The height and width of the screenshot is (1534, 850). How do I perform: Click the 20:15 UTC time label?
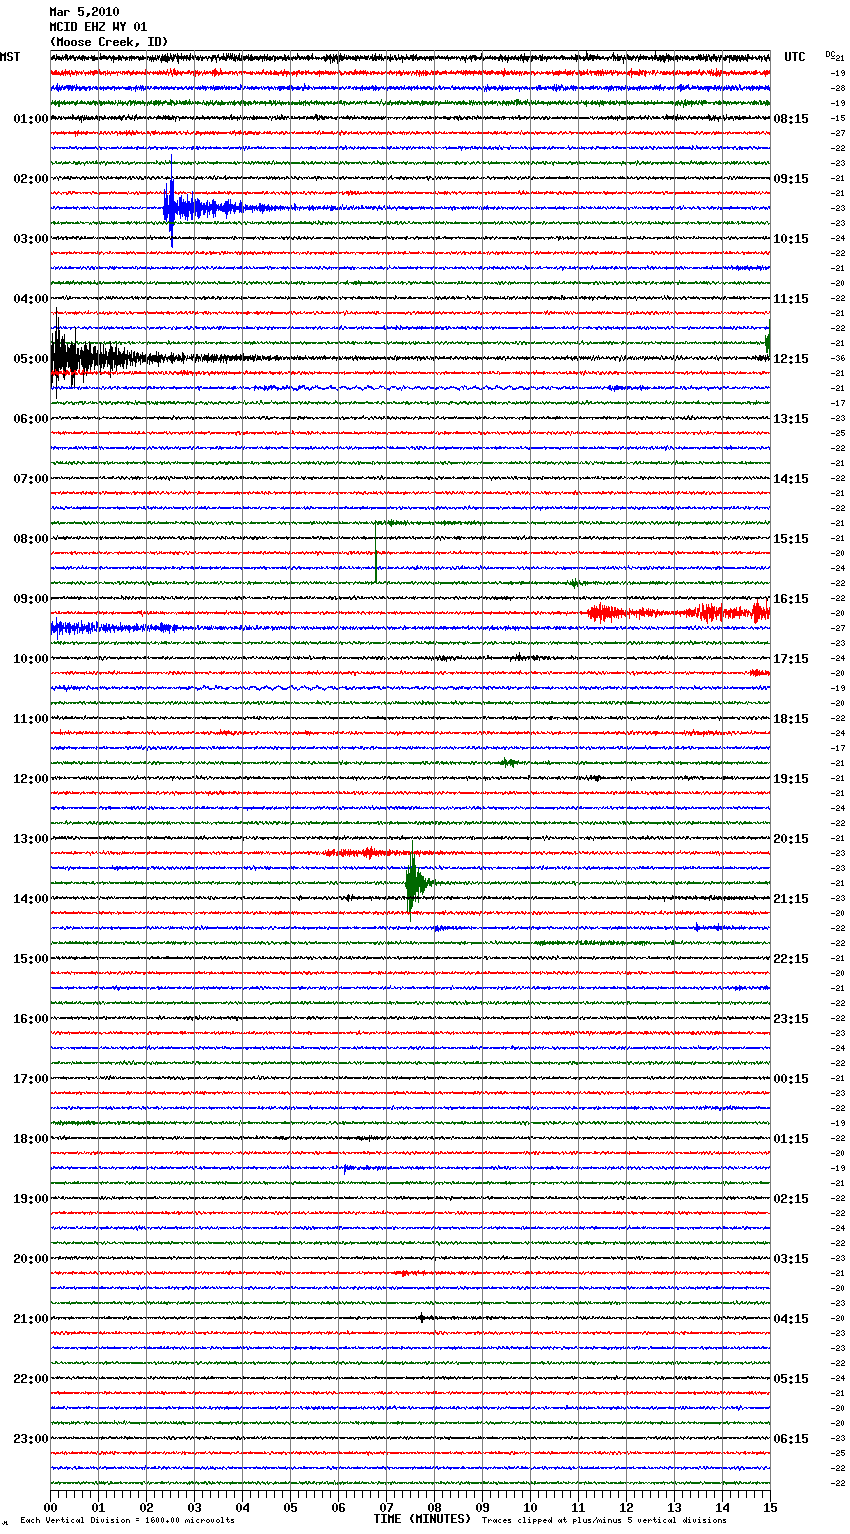(x=791, y=839)
